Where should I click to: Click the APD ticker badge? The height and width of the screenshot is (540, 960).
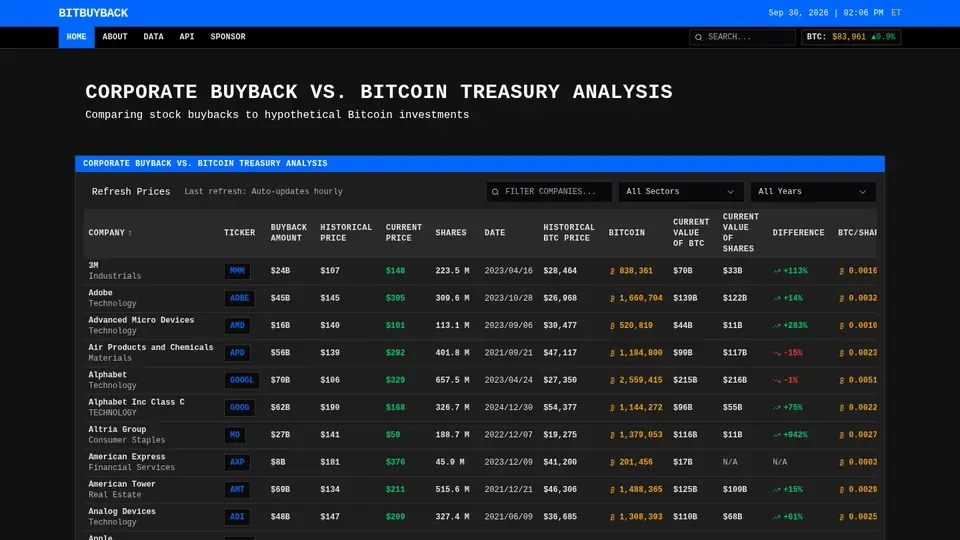237,353
